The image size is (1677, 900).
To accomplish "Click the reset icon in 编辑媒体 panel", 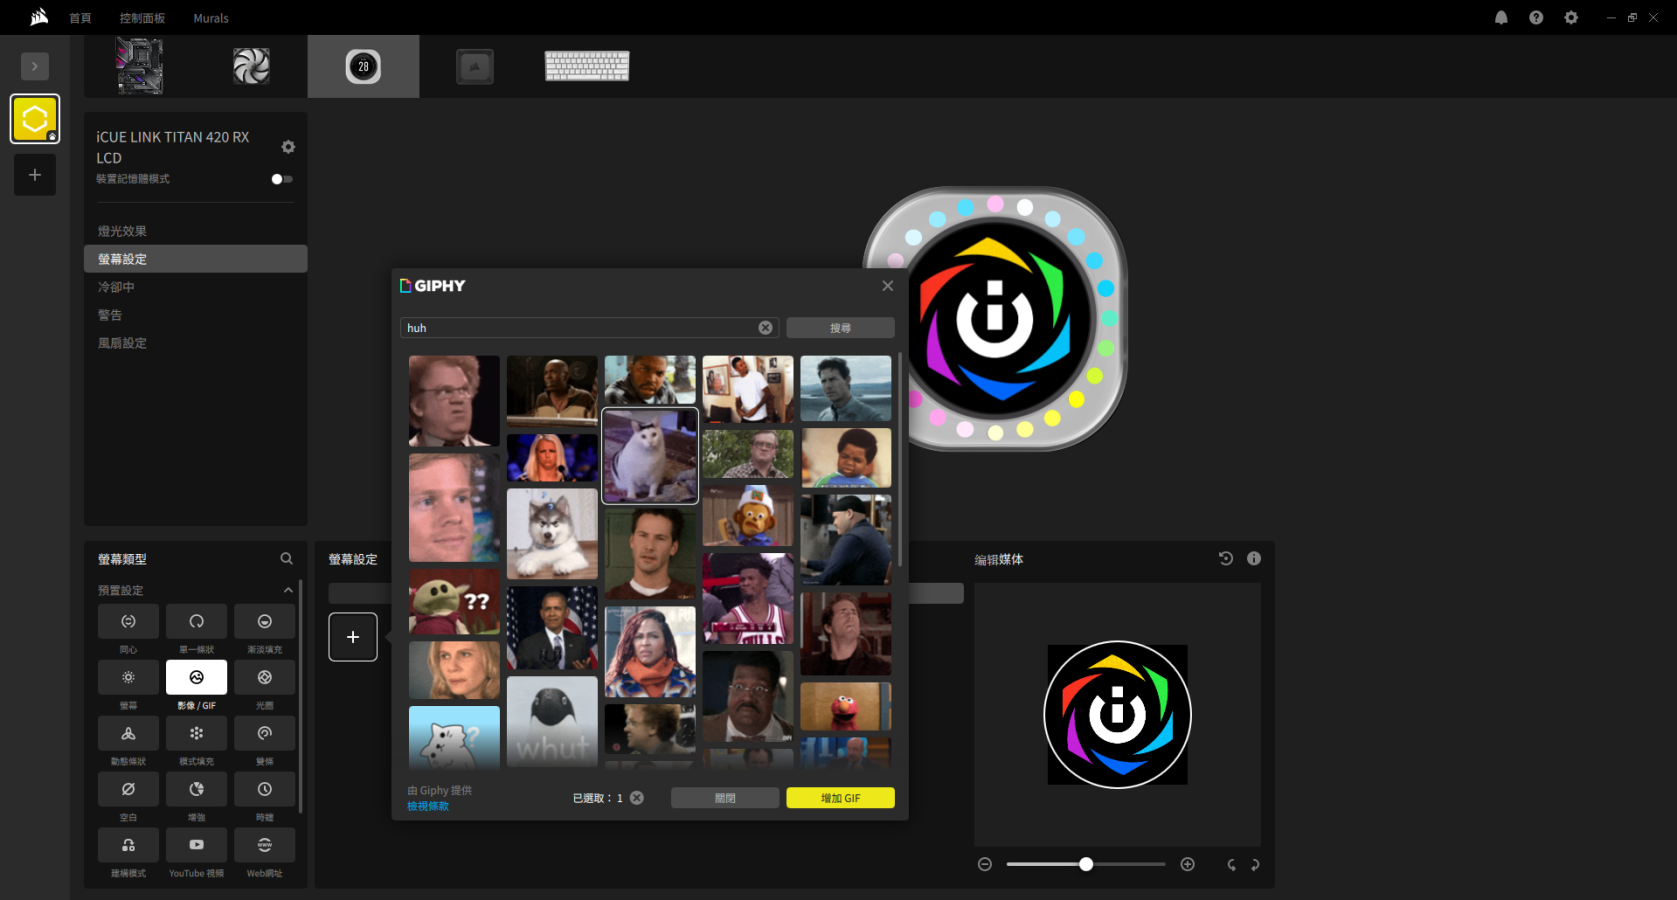I will pyautogui.click(x=1225, y=559).
